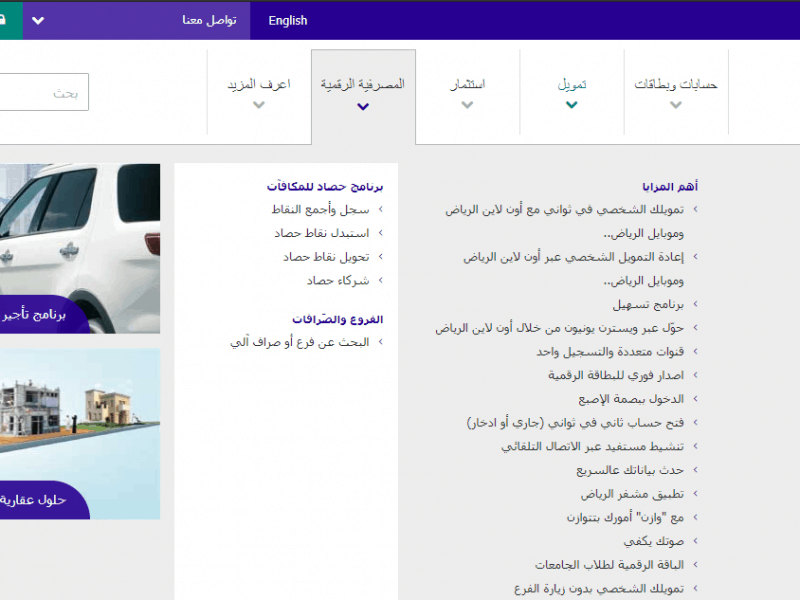Image resolution: width=800 pixels, height=600 pixels.
Task: Go to تحويل نقاط حصاد
Action: [x=326, y=257]
